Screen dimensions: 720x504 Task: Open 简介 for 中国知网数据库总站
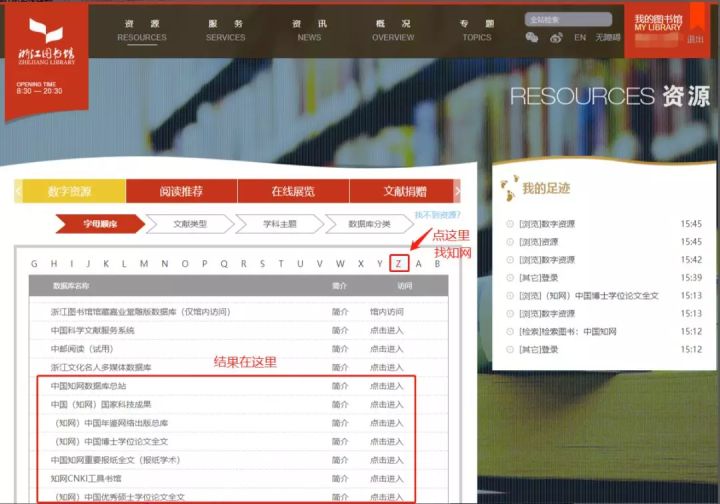pos(340,386)
